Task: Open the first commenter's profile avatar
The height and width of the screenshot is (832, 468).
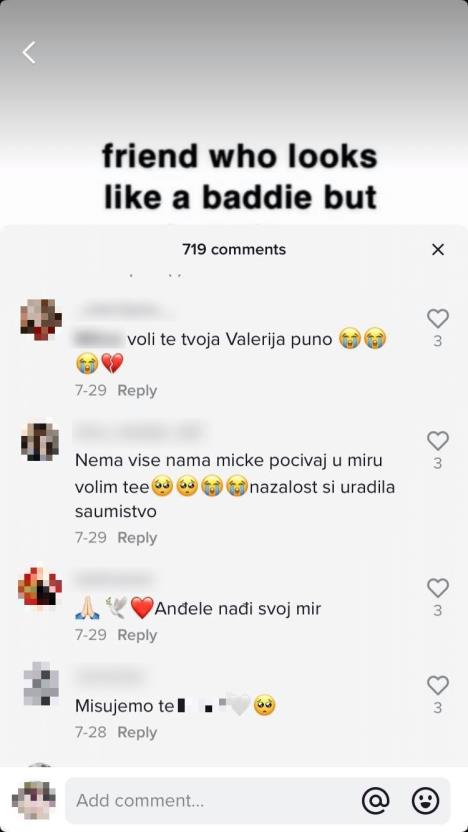Action: (x=41, y=319)
